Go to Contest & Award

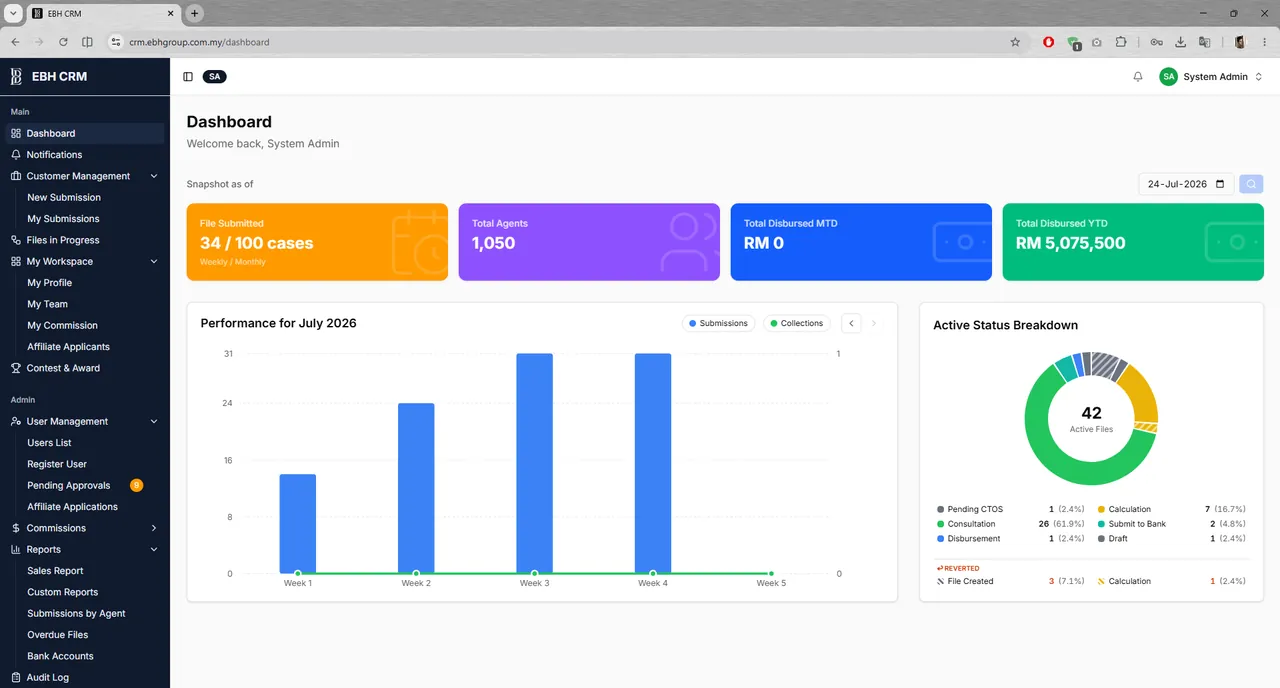coord(85,368)
